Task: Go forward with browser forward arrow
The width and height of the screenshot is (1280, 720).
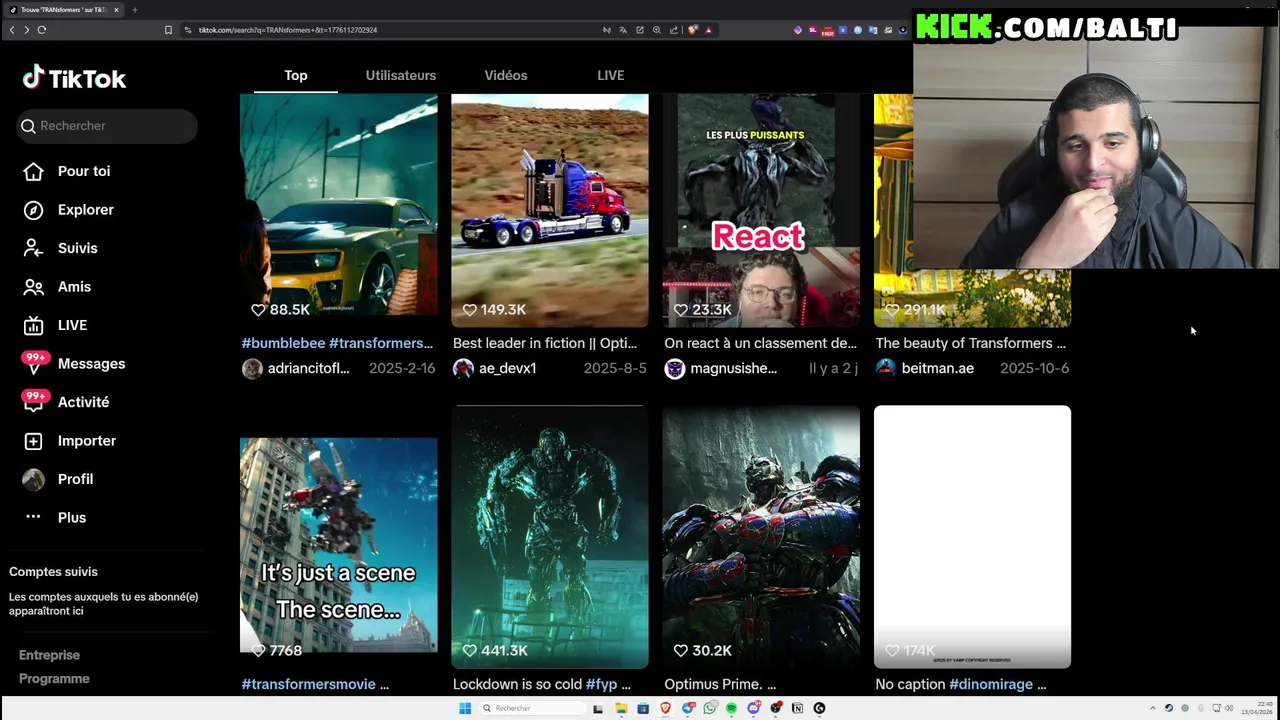Action: (x=26, y=30)
